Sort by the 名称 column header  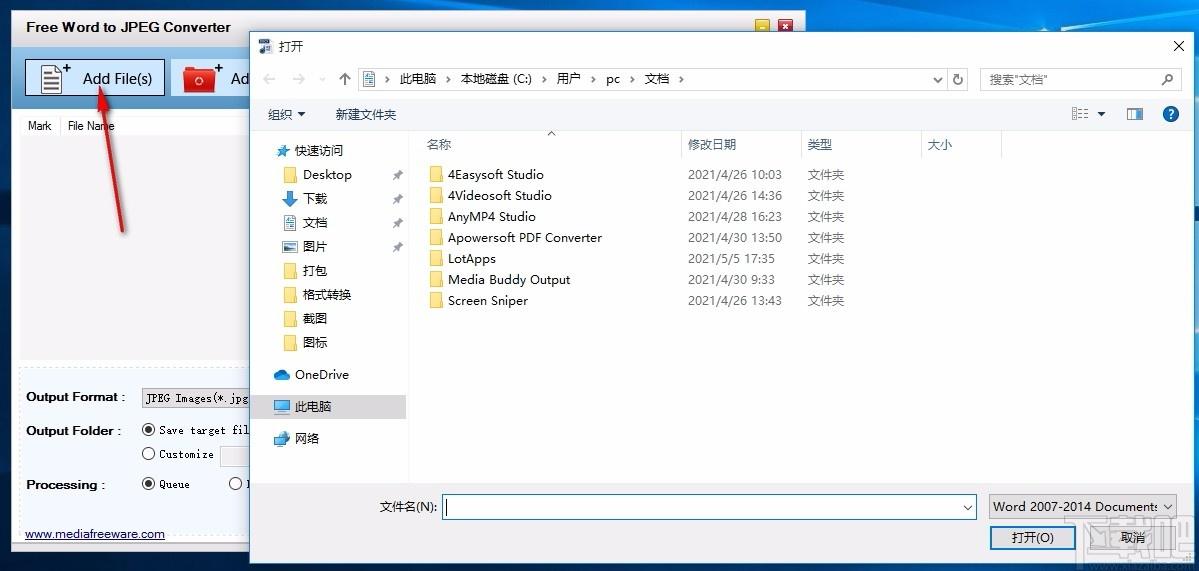439,144
